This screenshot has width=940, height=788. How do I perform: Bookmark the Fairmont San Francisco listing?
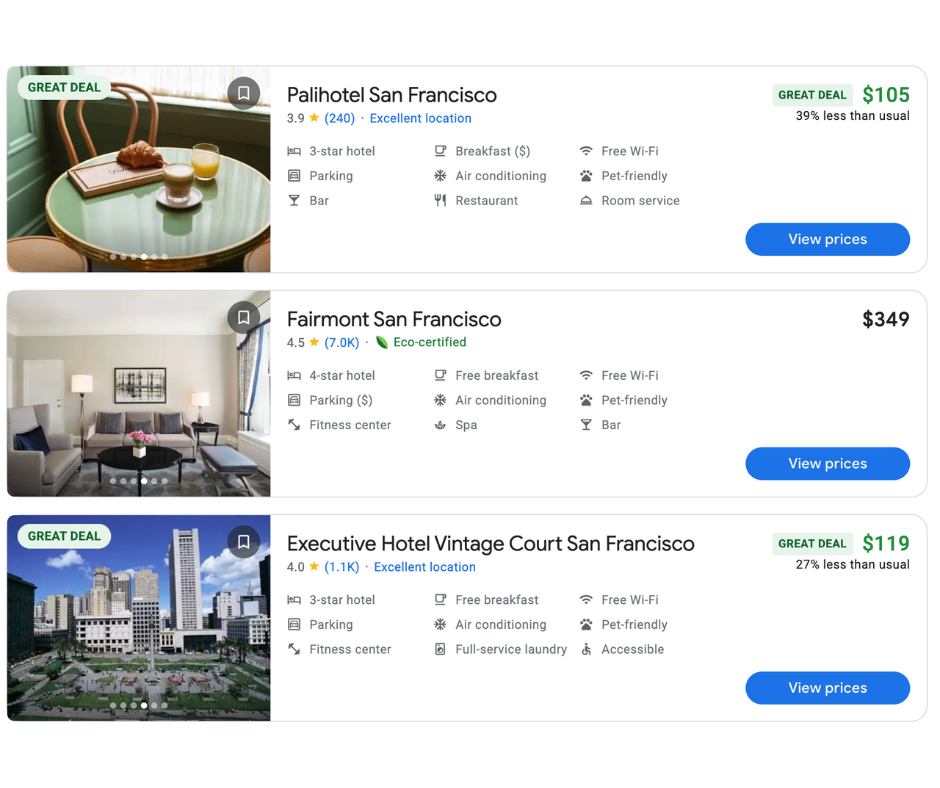[x=243, y=317]
